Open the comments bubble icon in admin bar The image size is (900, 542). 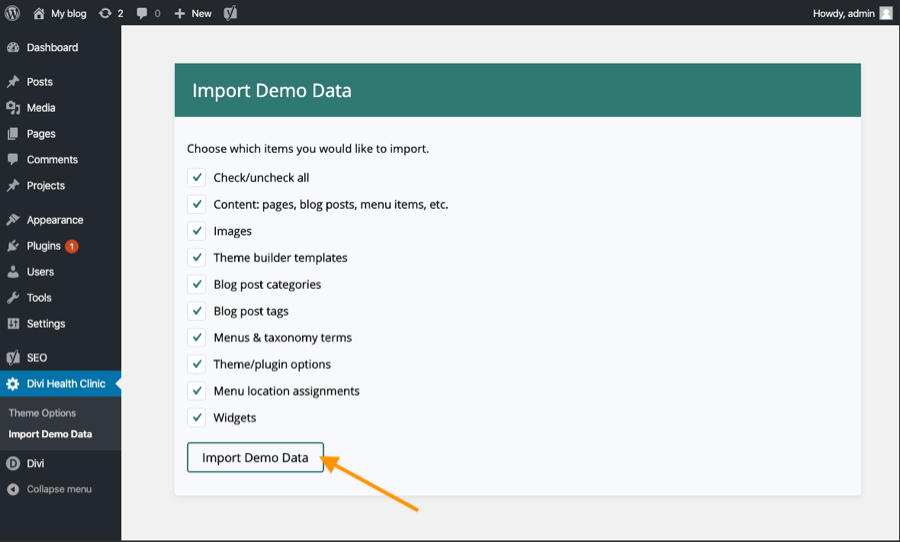pyautogui.click(x=142, y=13)
